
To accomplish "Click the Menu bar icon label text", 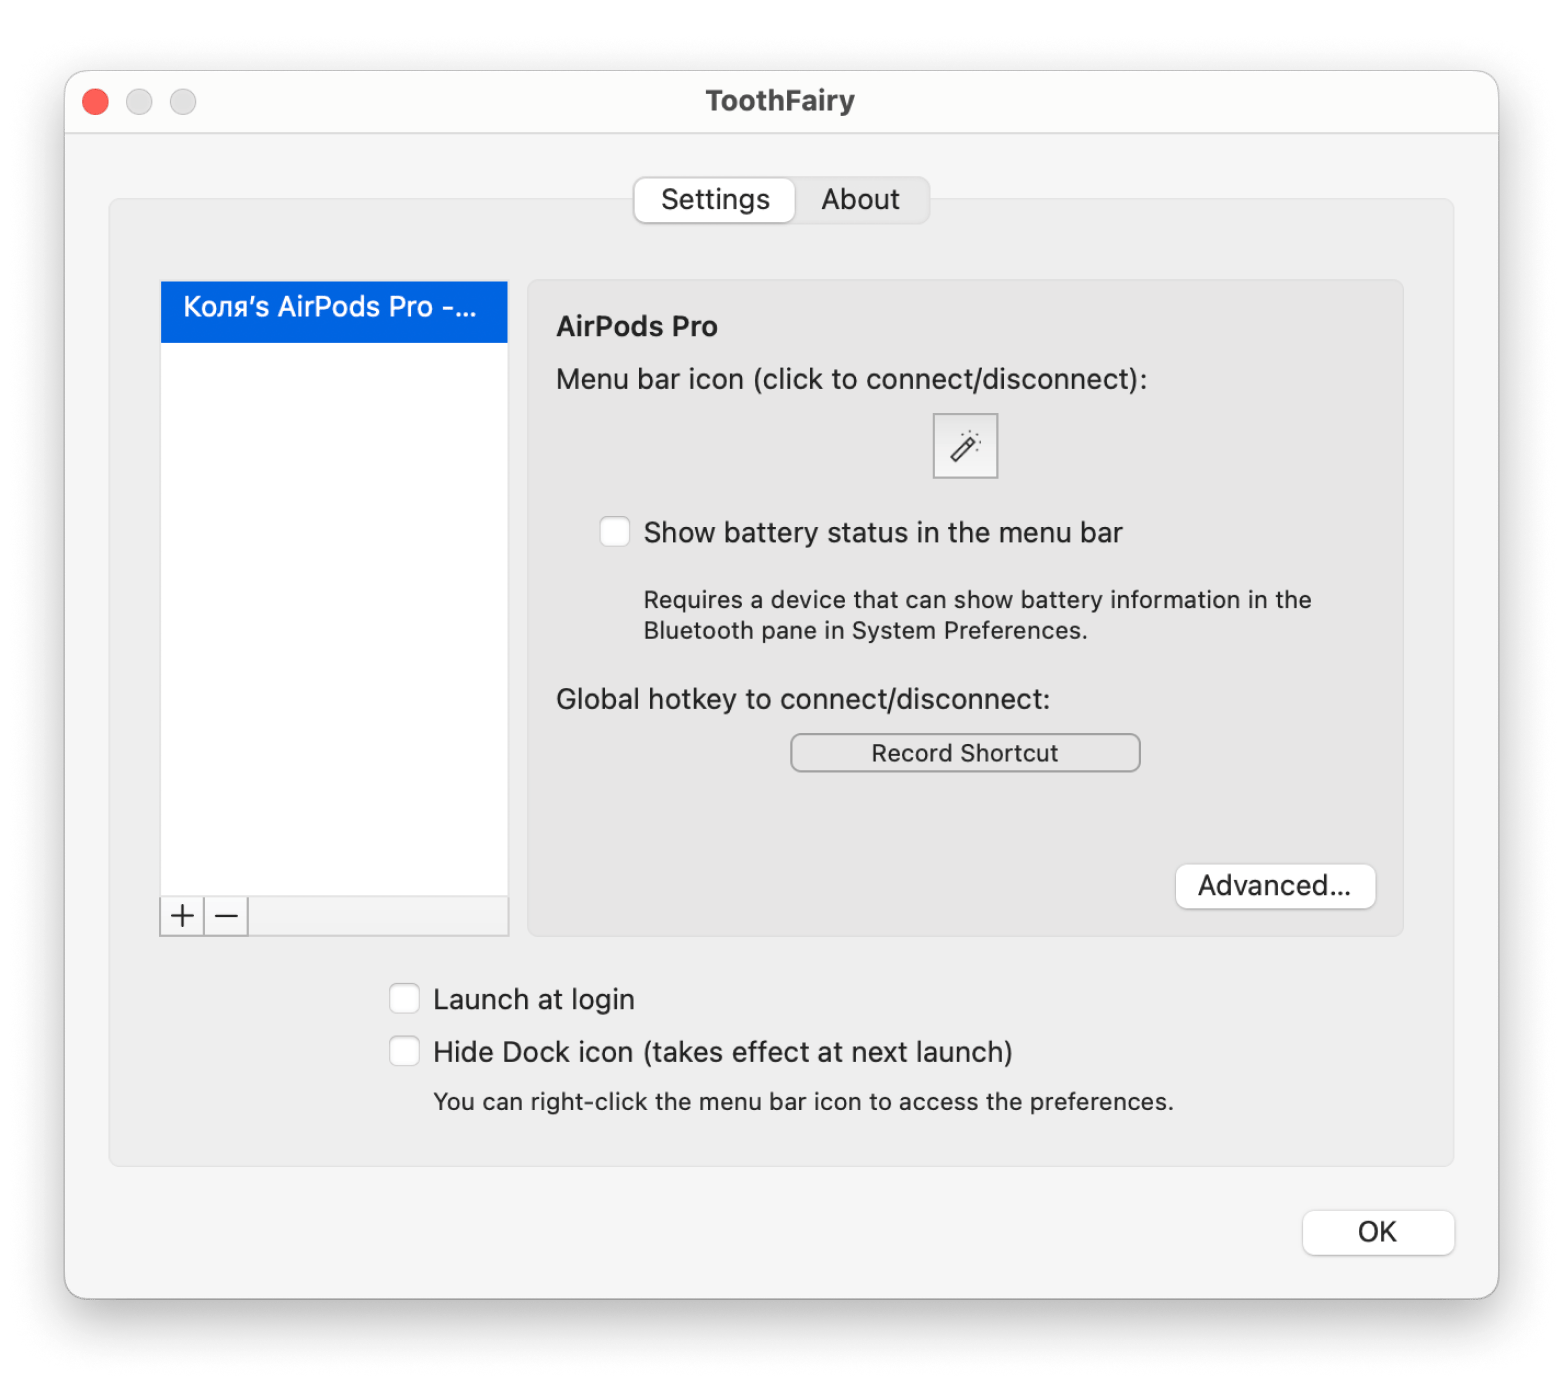I will [851, 380].
